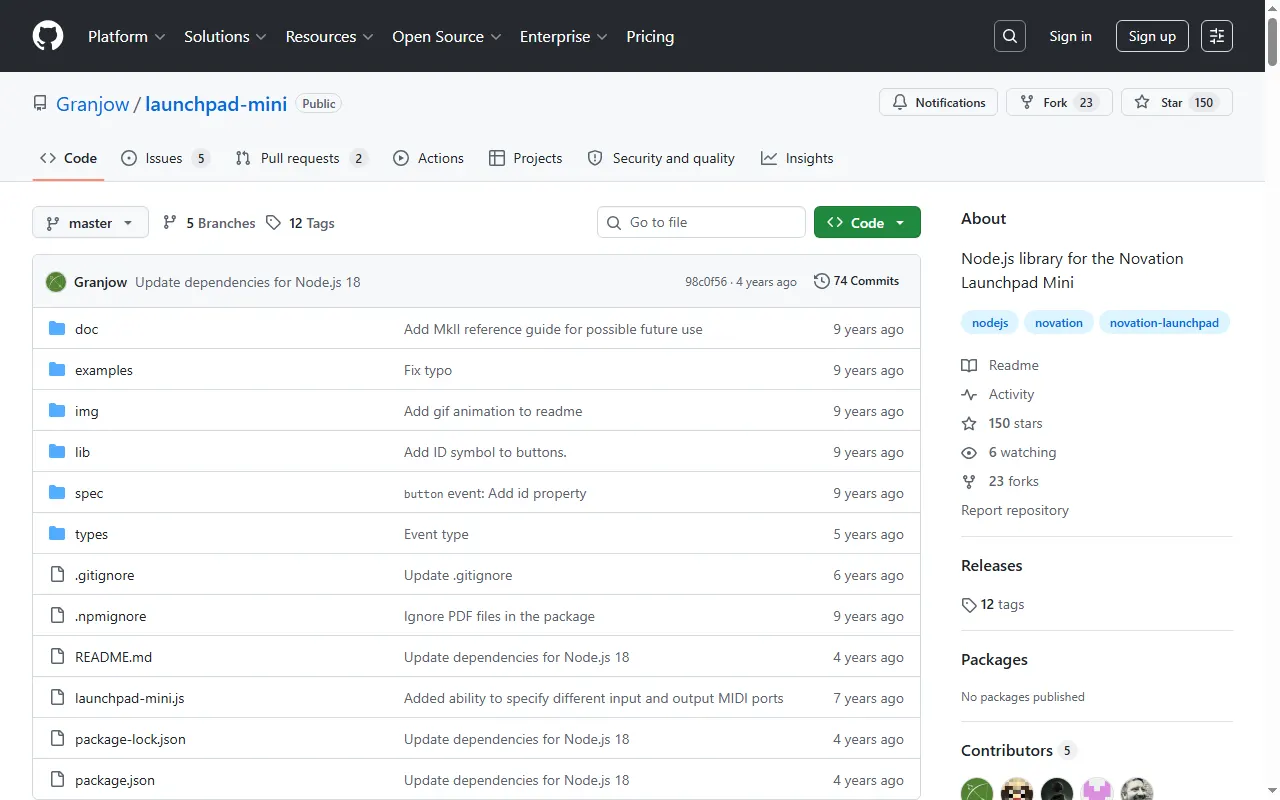
Task: Open the Pull requests tab
Action: tap(302, 158)
